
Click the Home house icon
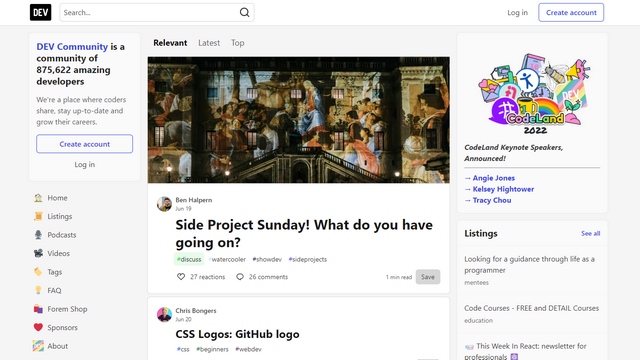(38, 198)
